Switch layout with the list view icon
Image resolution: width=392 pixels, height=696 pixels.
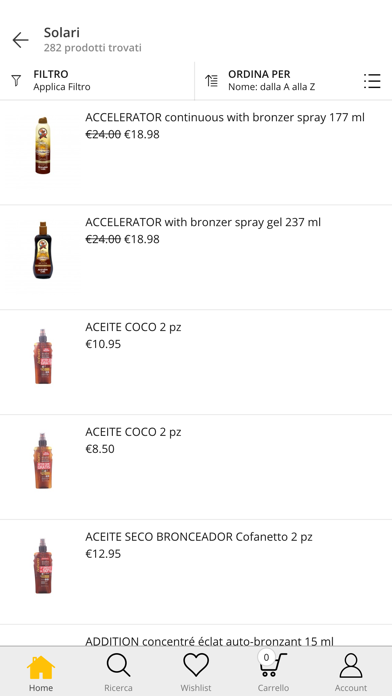click(x=372, y=81)
